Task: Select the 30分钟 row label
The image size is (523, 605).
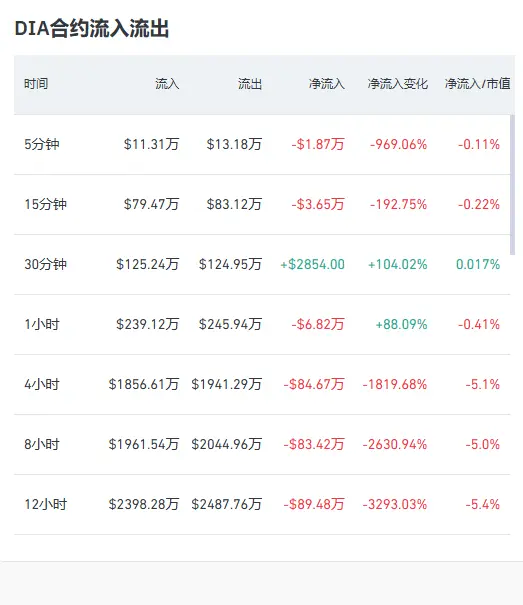Action: click(46, 264)
